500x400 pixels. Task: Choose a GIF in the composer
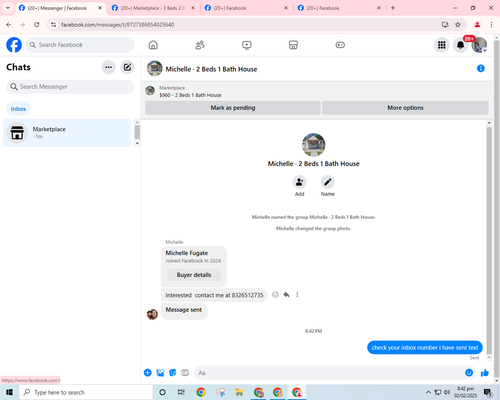[x=185, y=373]
